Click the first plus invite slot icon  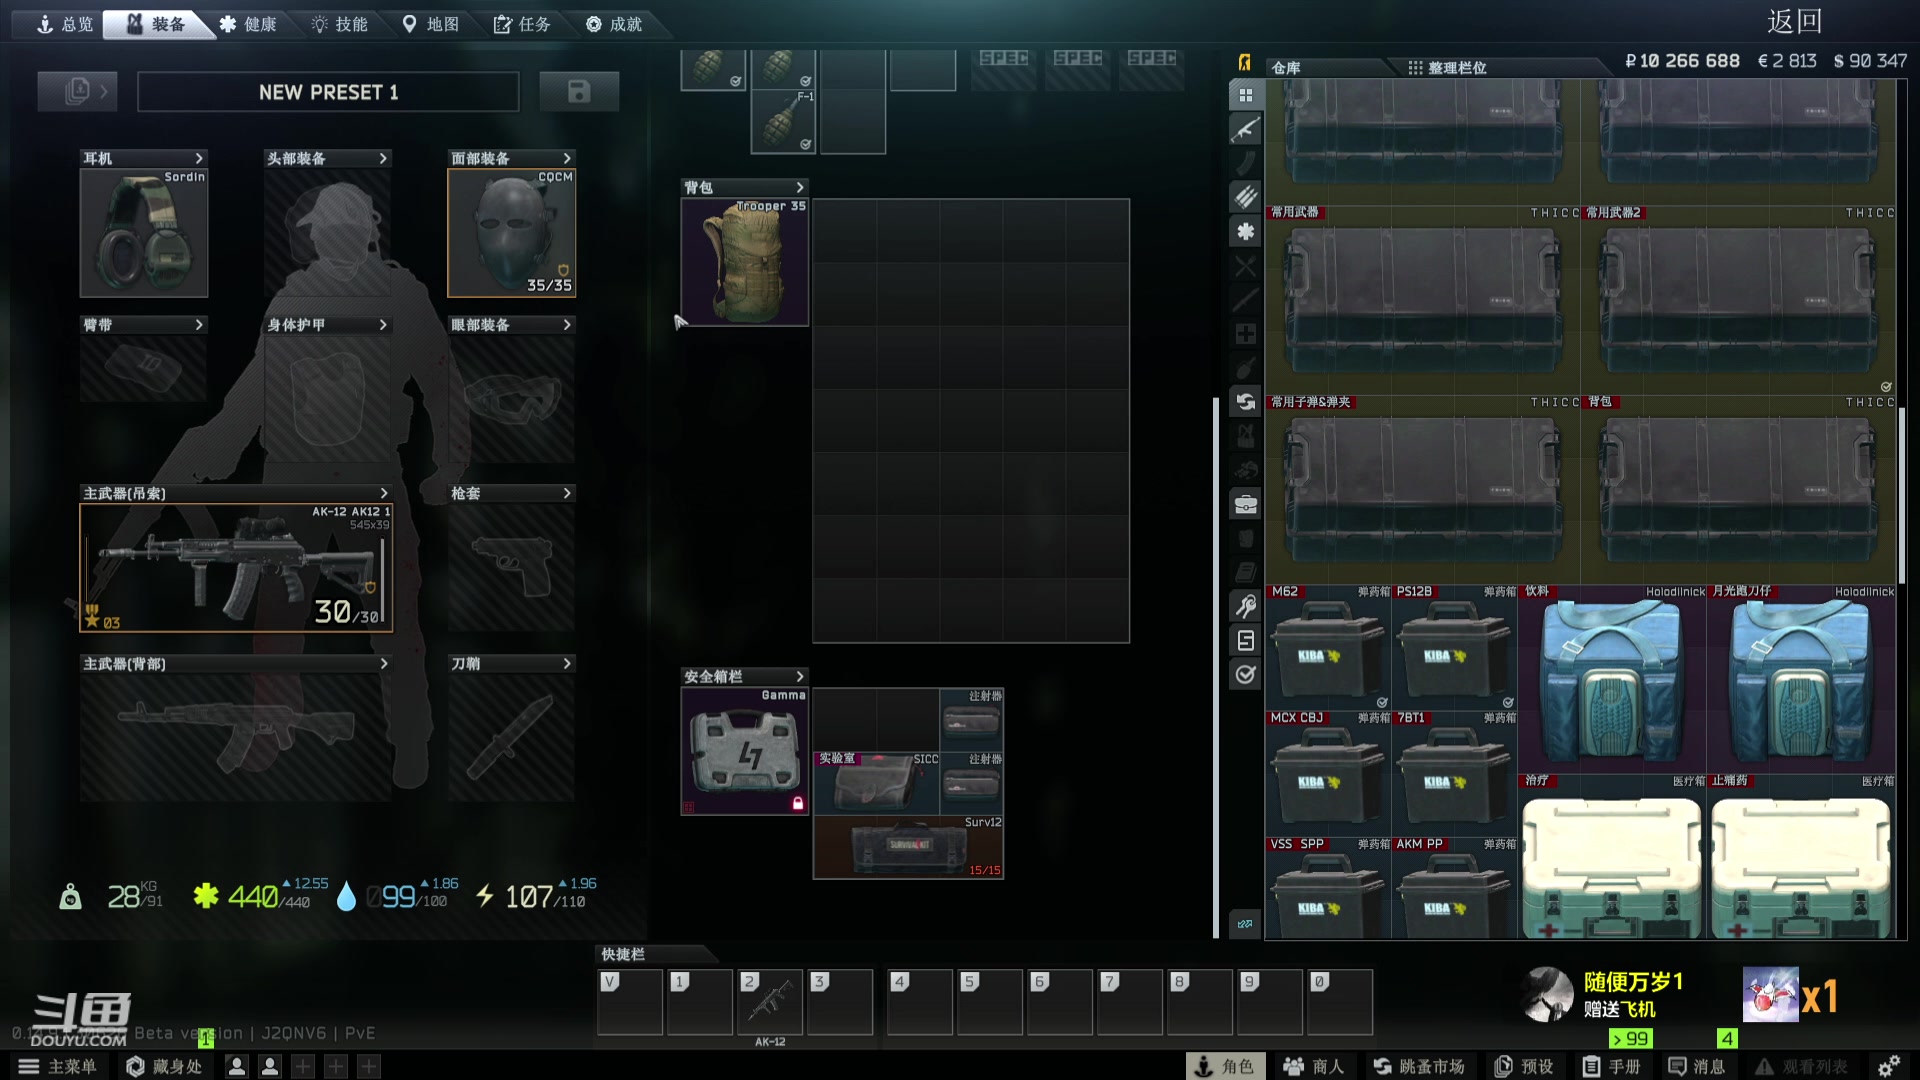click(x=303, y=1067)
